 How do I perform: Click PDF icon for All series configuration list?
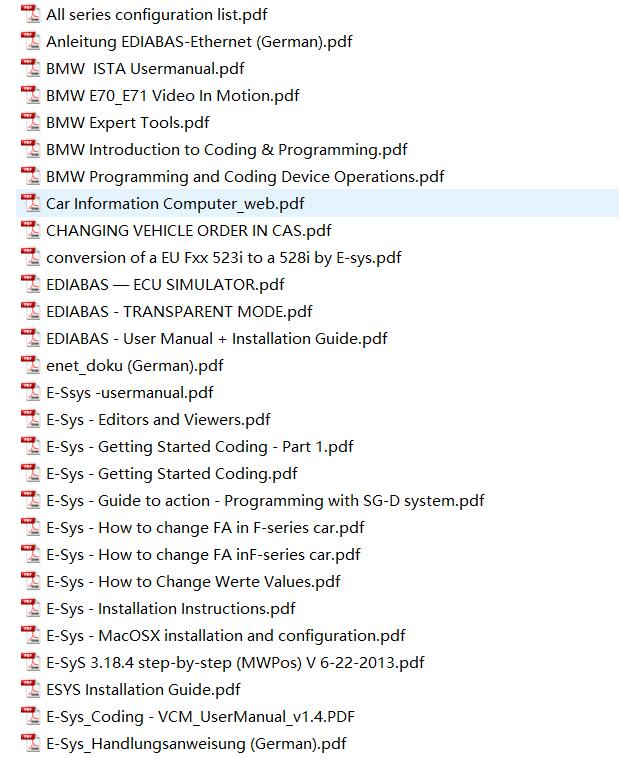click(x=30, y=15)
